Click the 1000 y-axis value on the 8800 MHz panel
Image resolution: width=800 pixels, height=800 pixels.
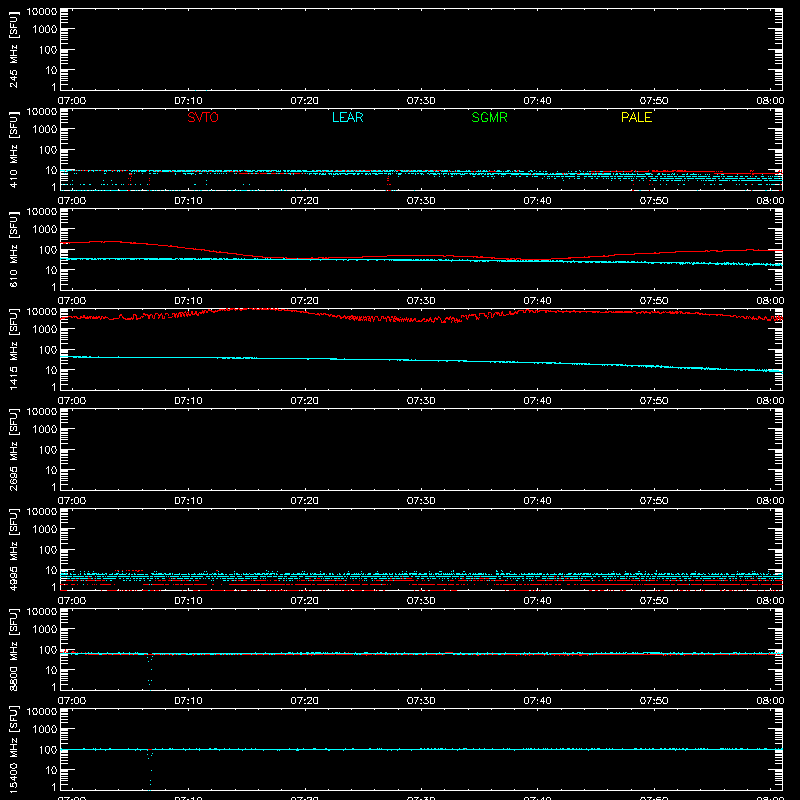coord(45,630)
